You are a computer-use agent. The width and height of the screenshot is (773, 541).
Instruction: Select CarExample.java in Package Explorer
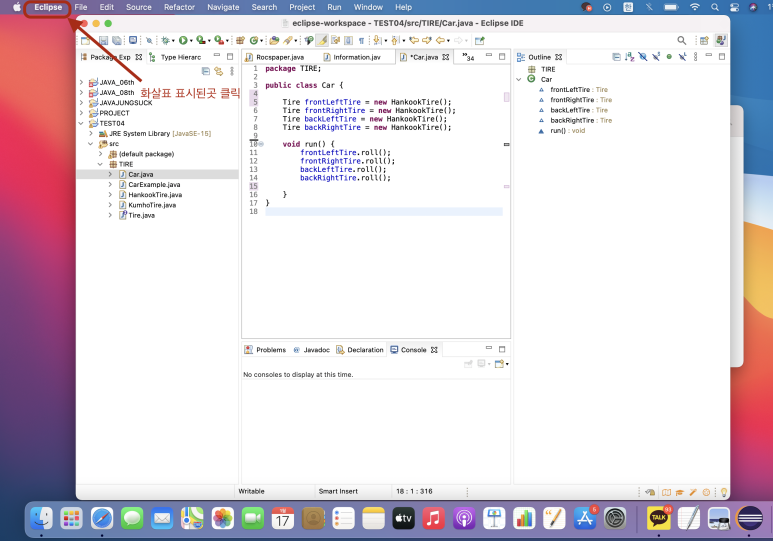pos(154,184)
